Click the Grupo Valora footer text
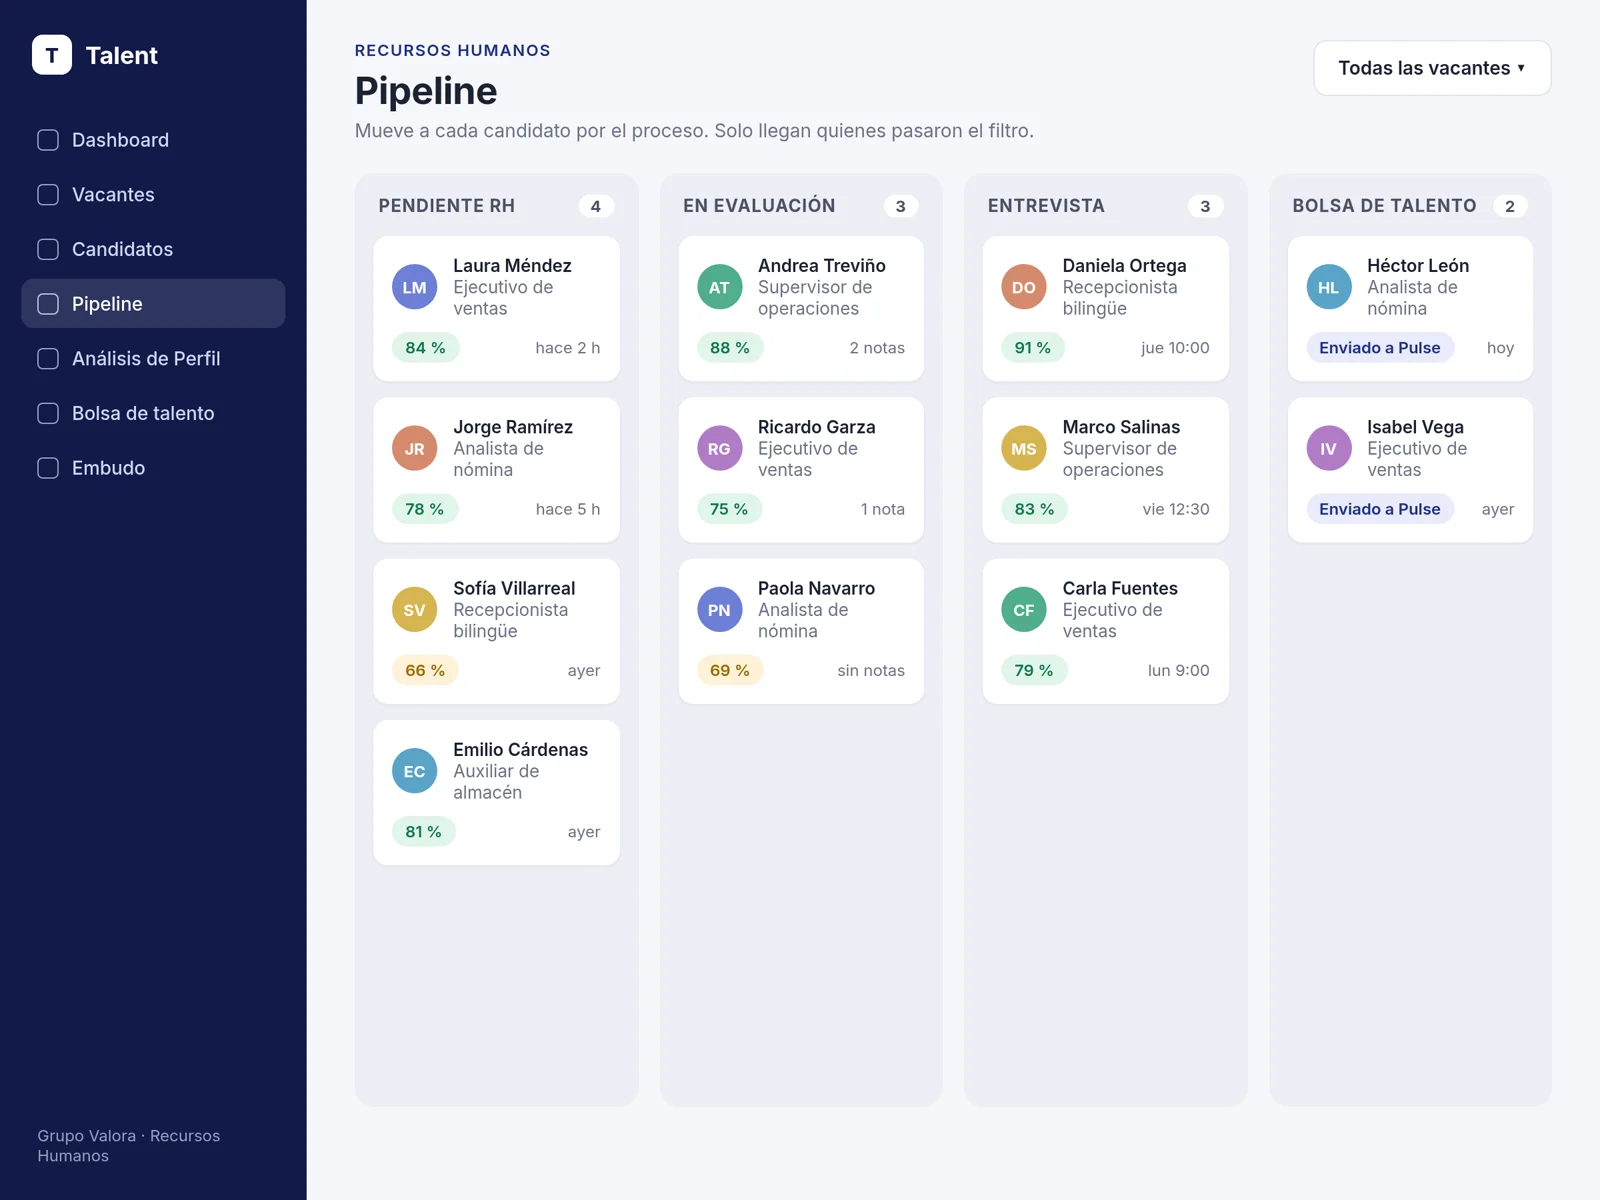This screenshot has width=1600, height=1200. (129, 1145)
